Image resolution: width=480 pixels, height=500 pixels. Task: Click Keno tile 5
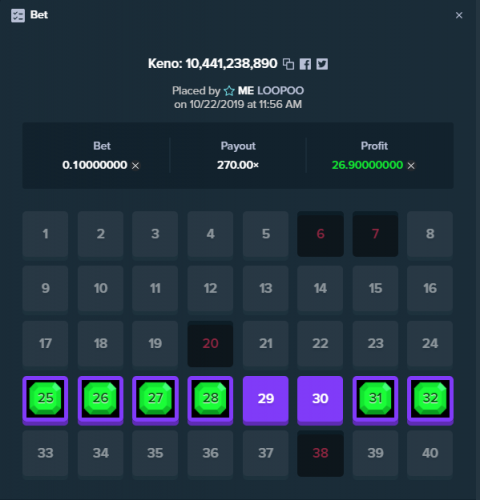click(x=266, y=234)
